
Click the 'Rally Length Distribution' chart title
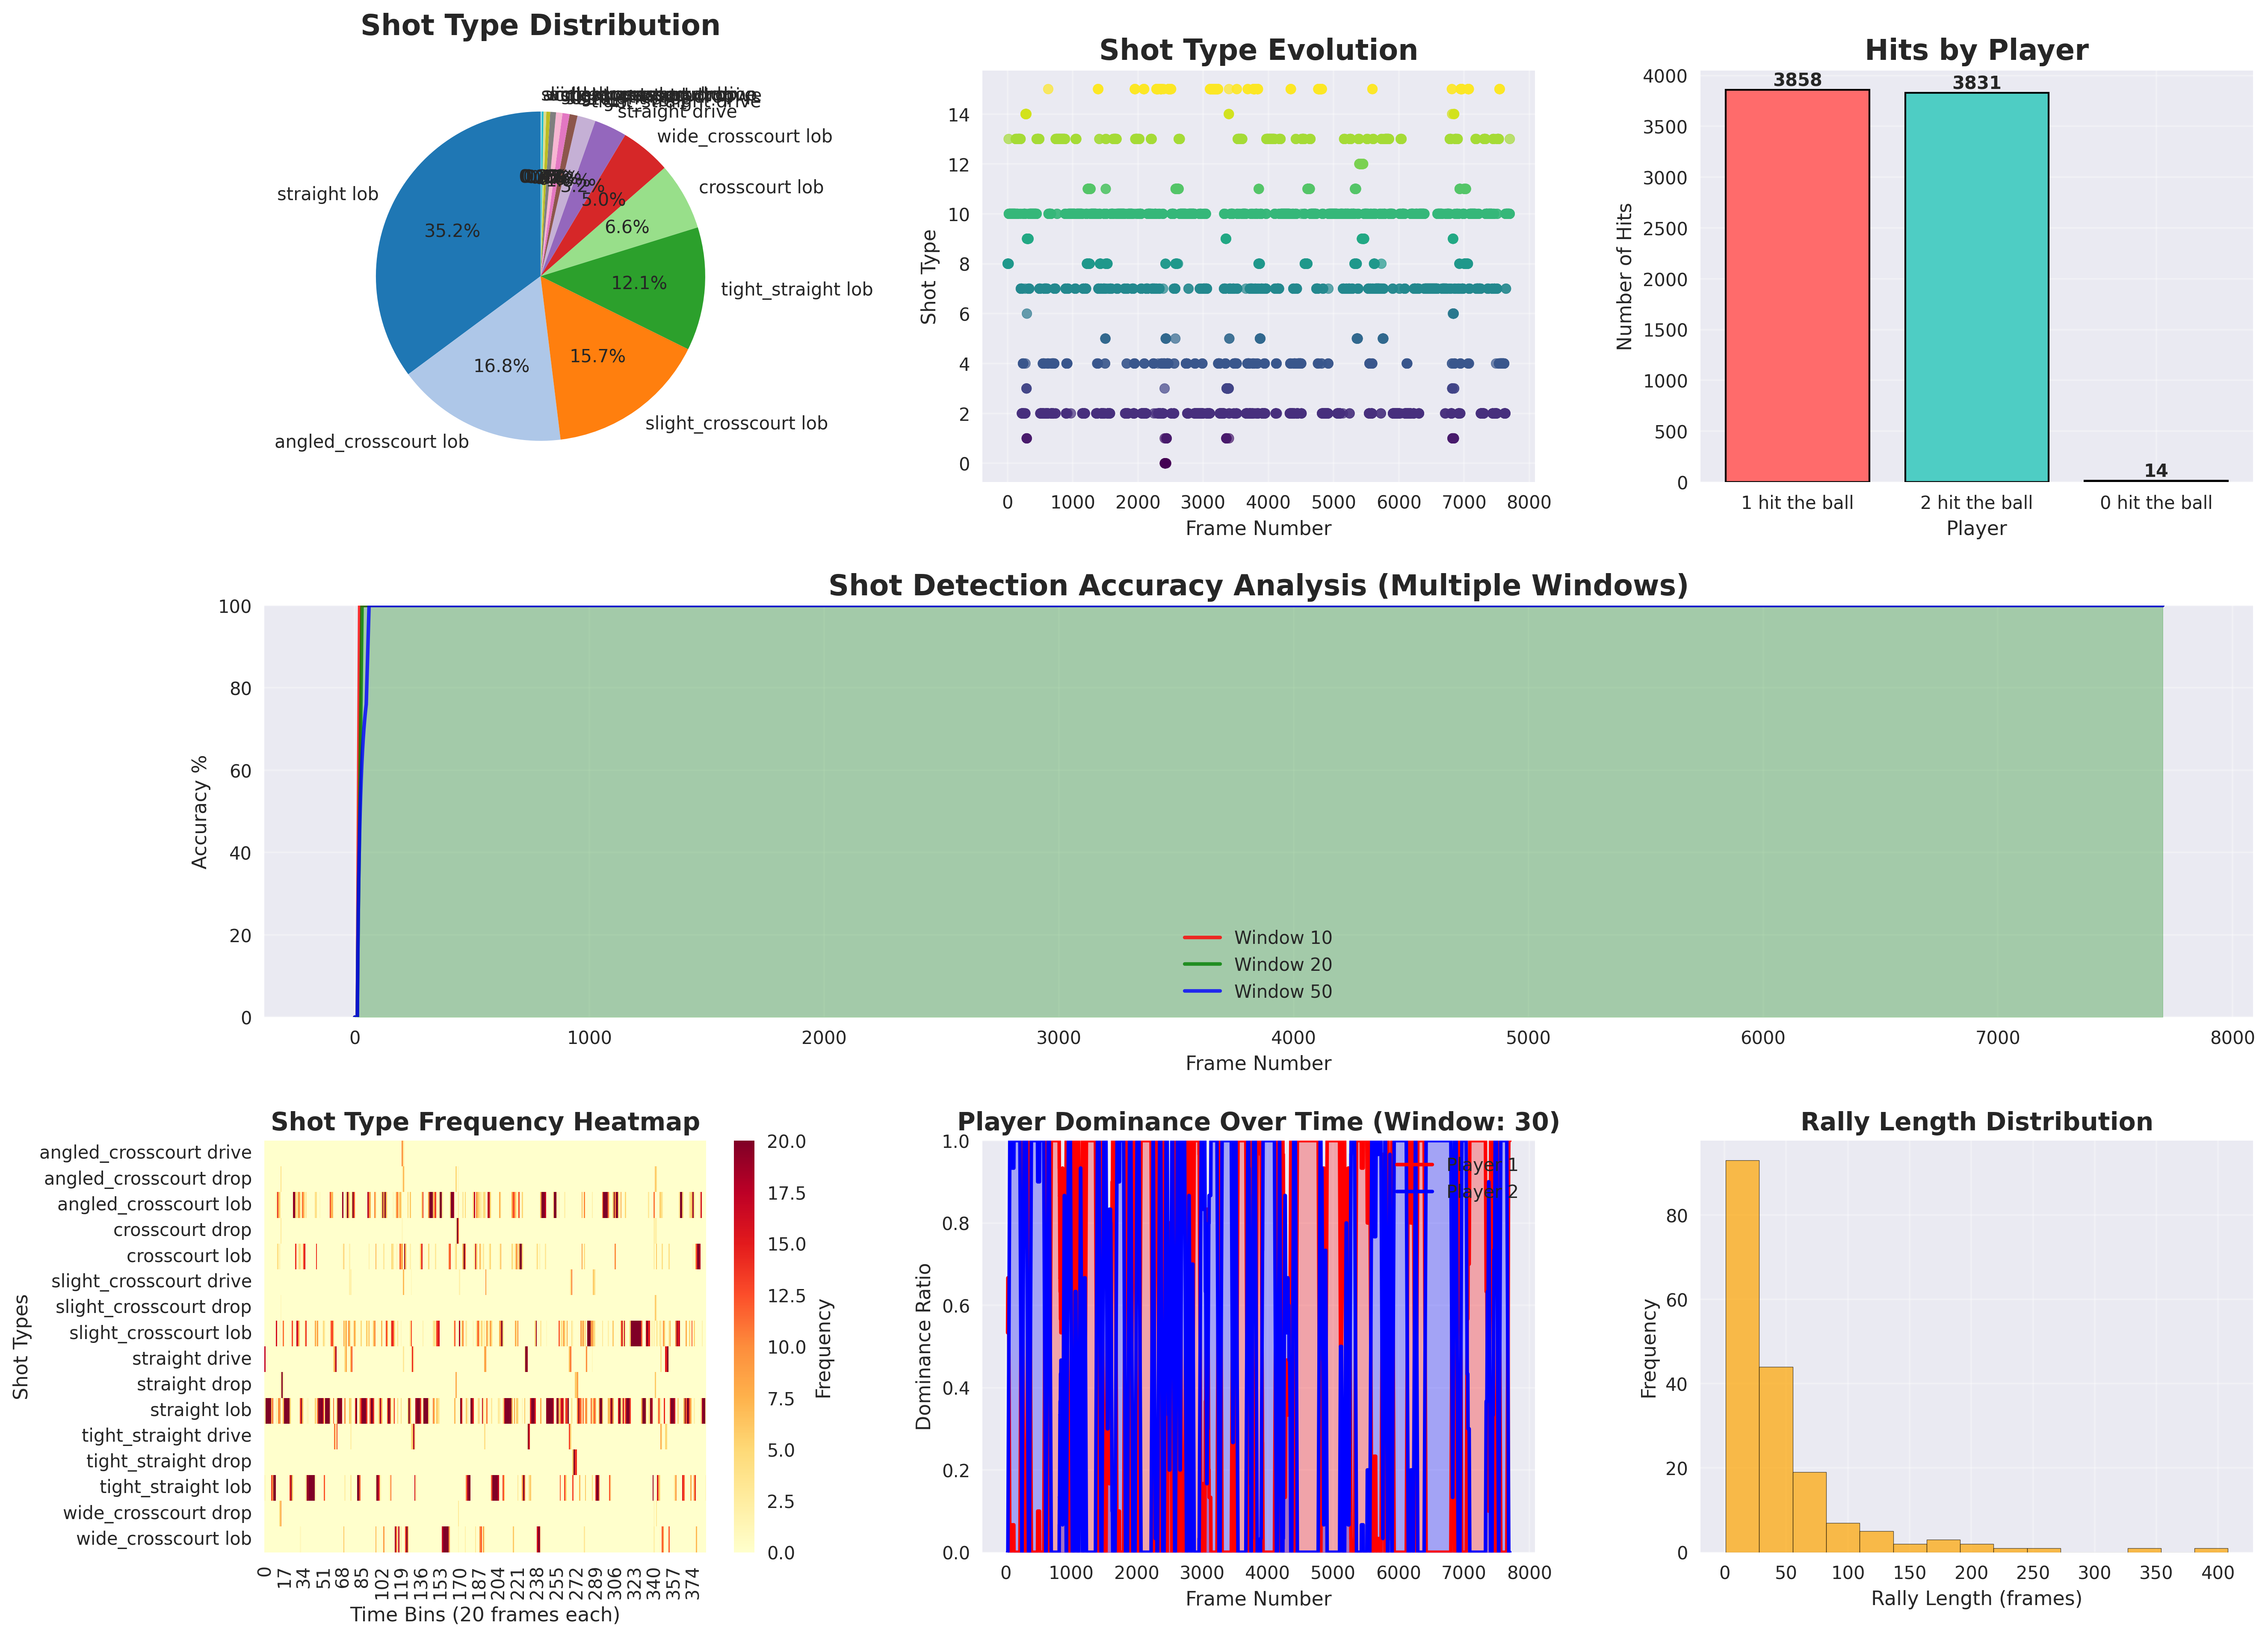pos(1976,1122)
